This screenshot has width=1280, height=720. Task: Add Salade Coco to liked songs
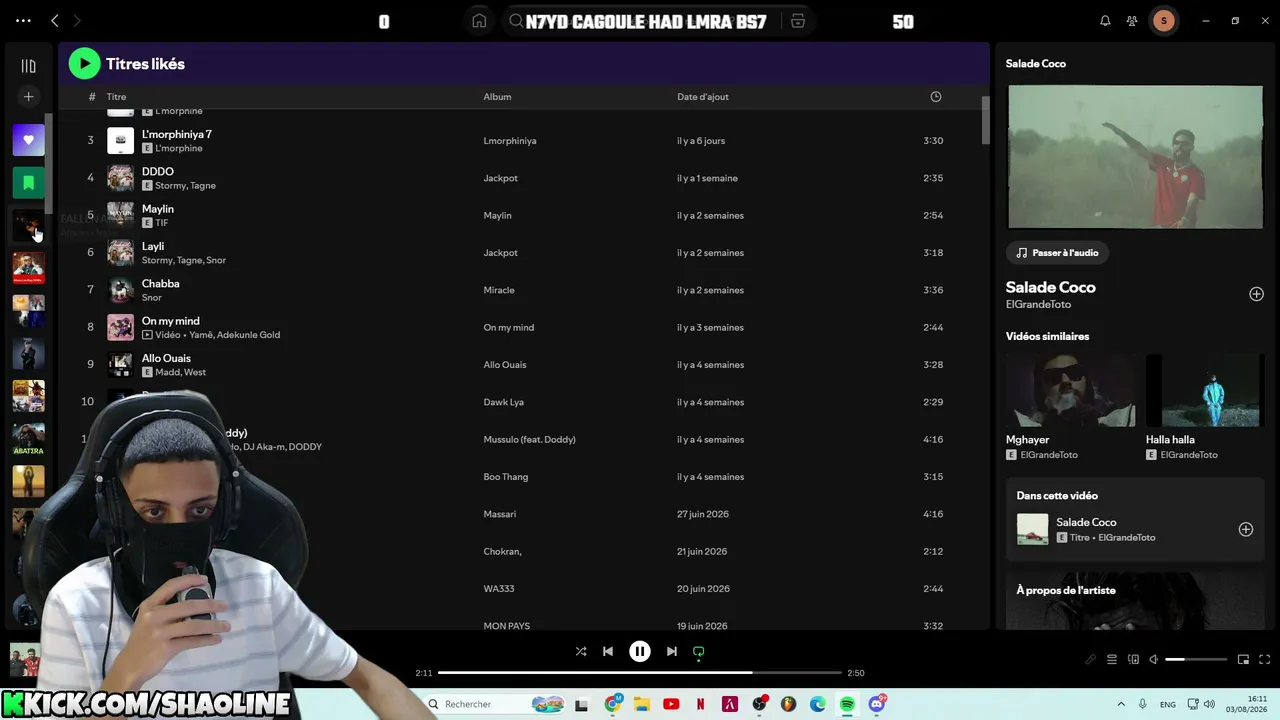pos(1256,294)
